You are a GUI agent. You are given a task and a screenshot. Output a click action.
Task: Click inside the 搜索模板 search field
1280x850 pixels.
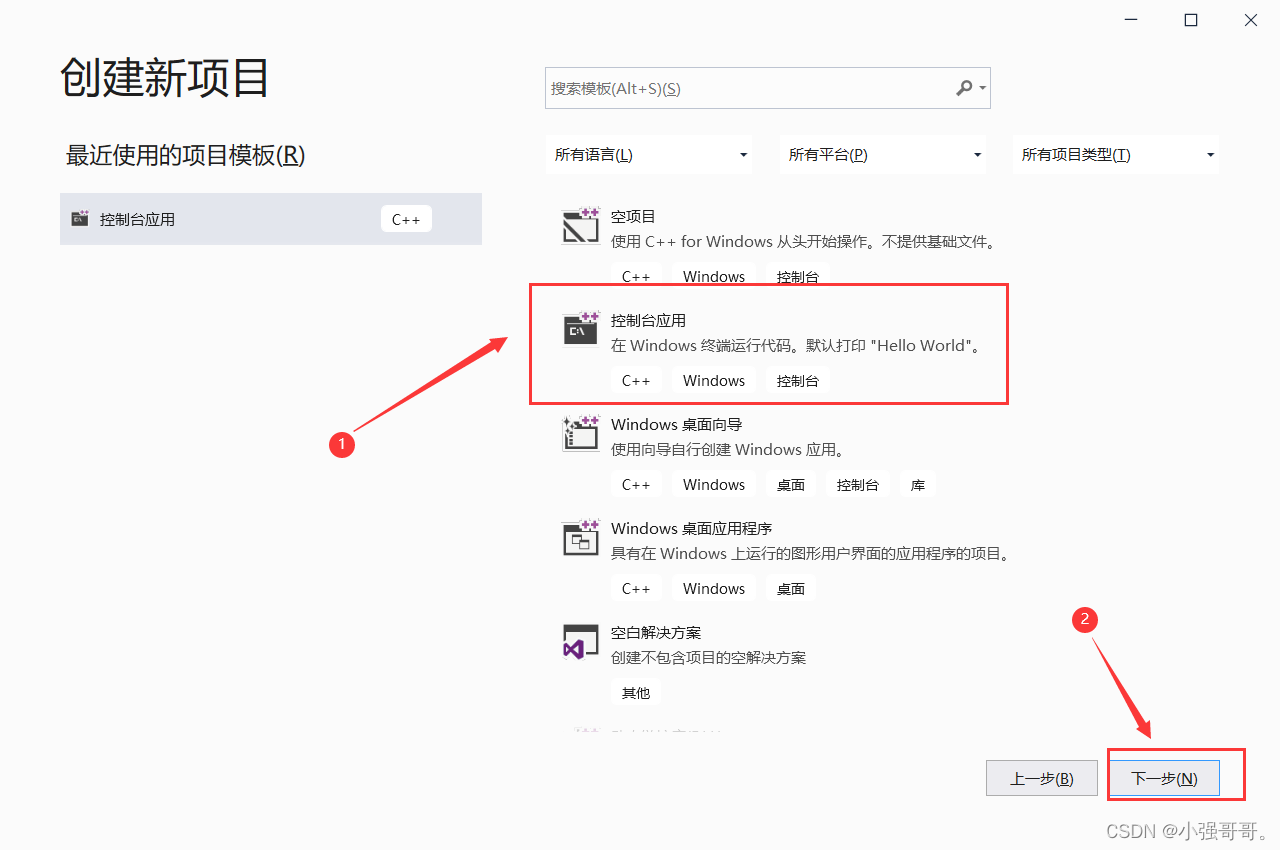point(750,88)
